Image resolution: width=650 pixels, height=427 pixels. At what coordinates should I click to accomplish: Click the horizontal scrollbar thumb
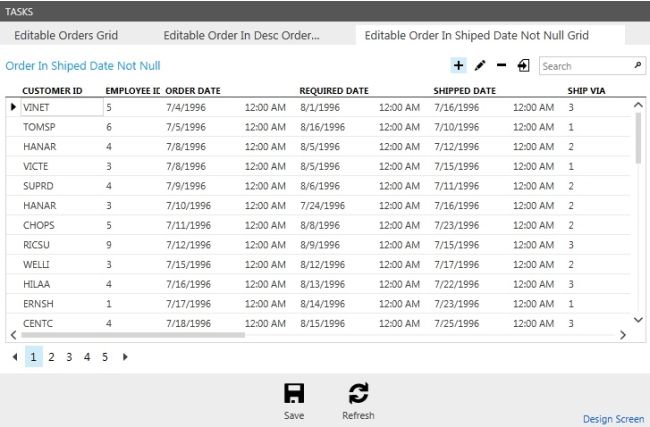[133, 335]
